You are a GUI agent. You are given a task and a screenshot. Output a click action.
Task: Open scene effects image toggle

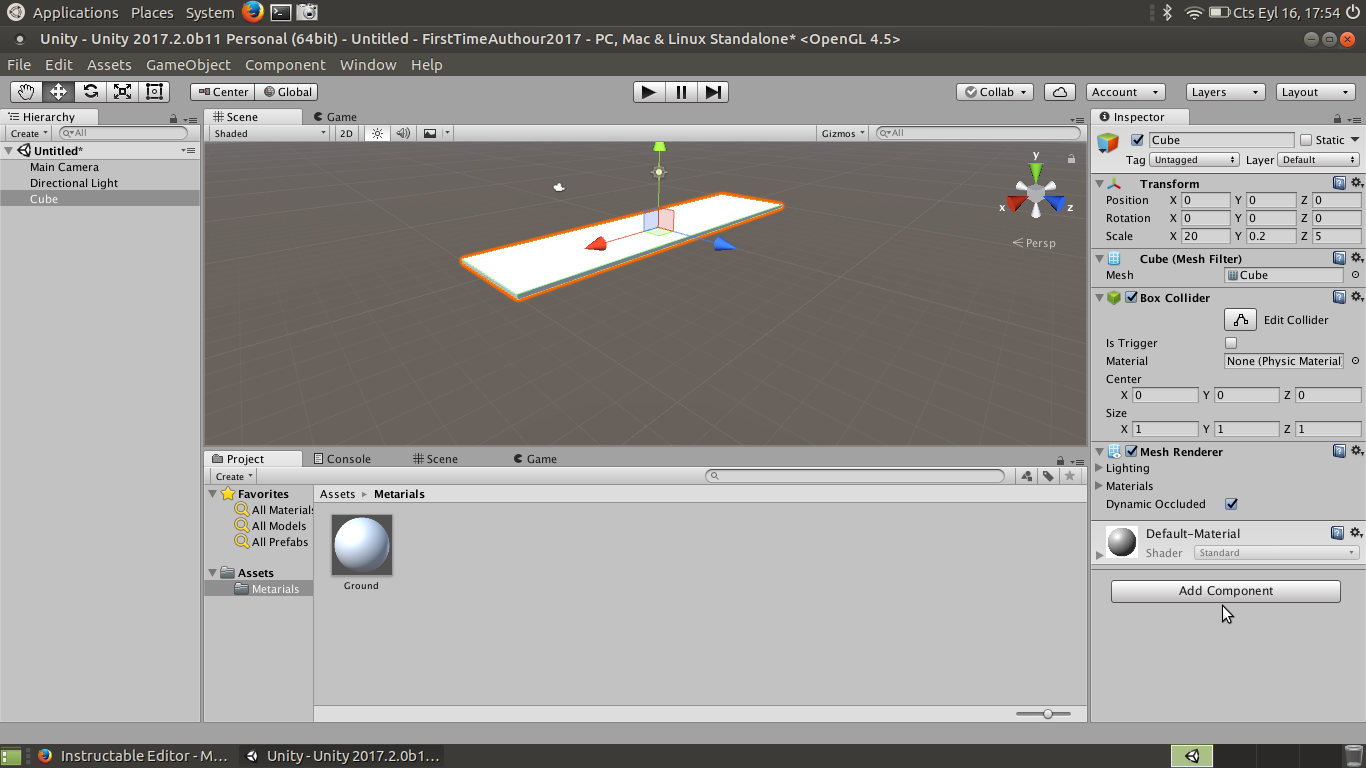pos(430,133)
